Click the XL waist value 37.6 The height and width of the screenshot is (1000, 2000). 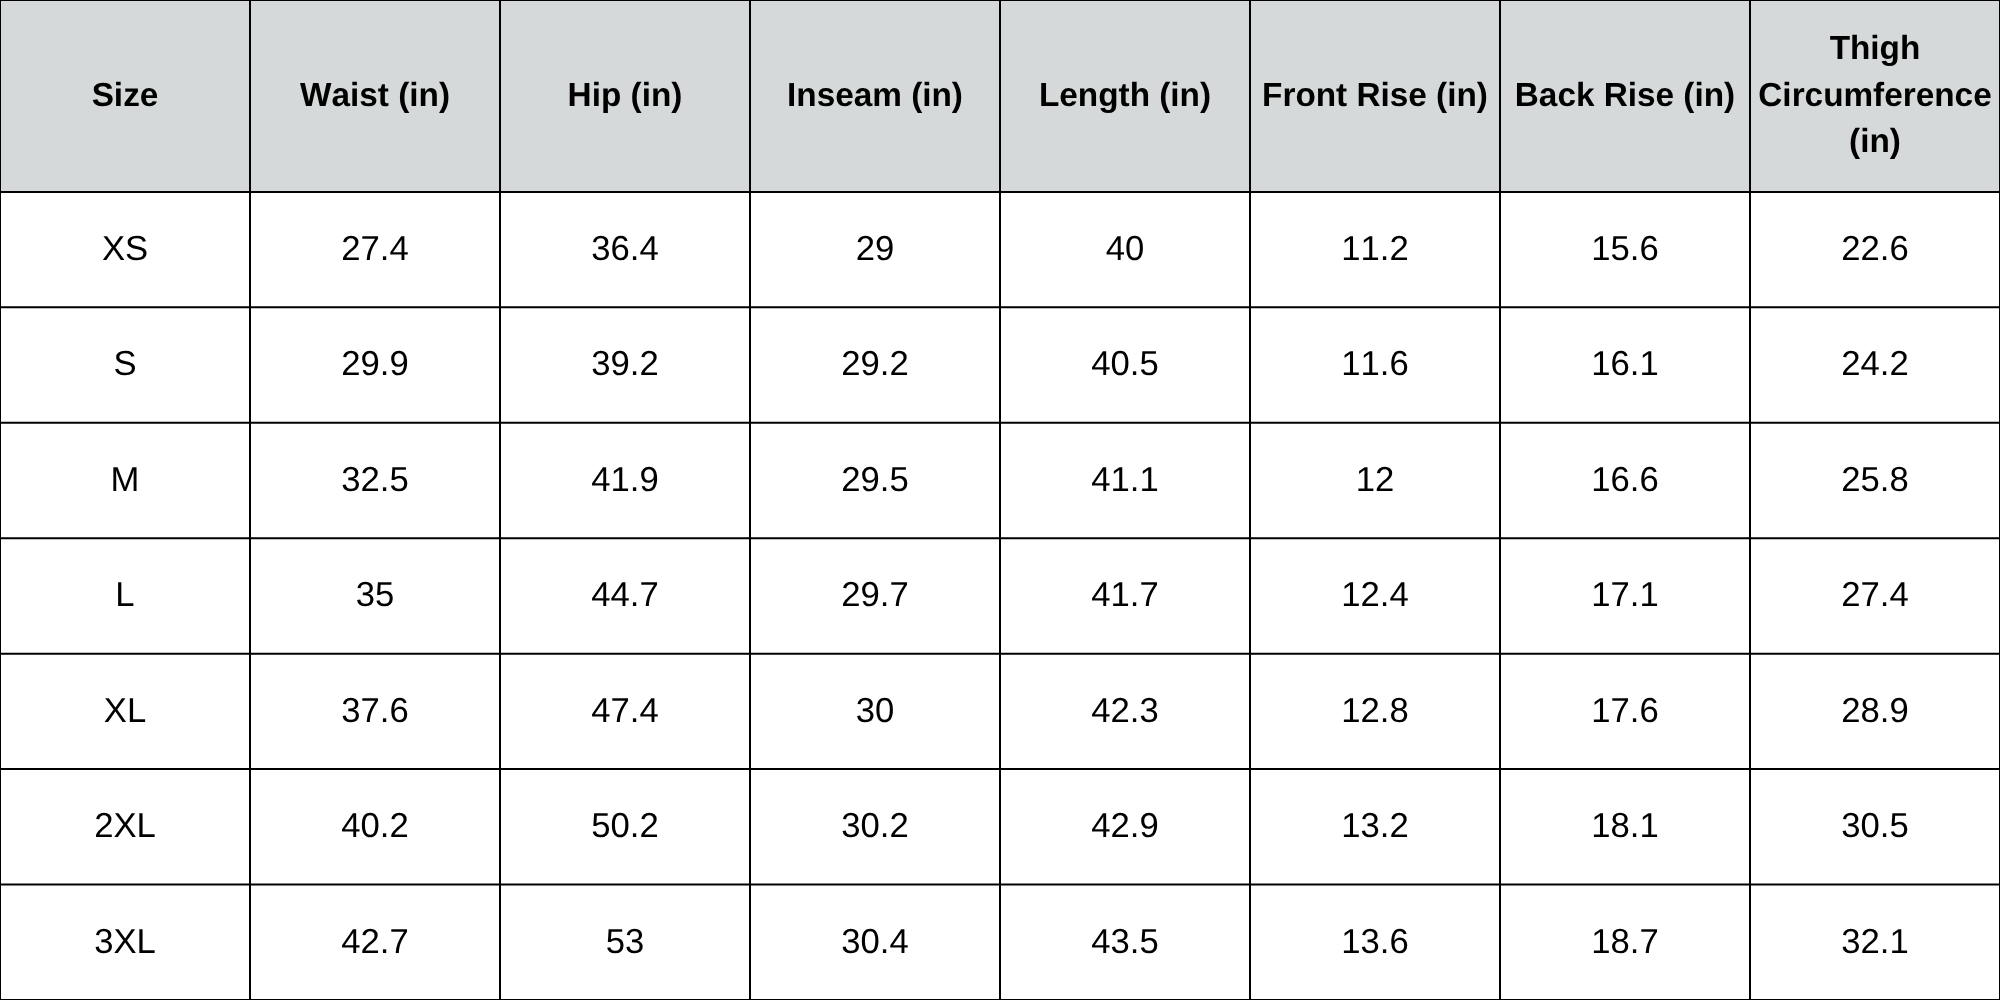point(374,710)
